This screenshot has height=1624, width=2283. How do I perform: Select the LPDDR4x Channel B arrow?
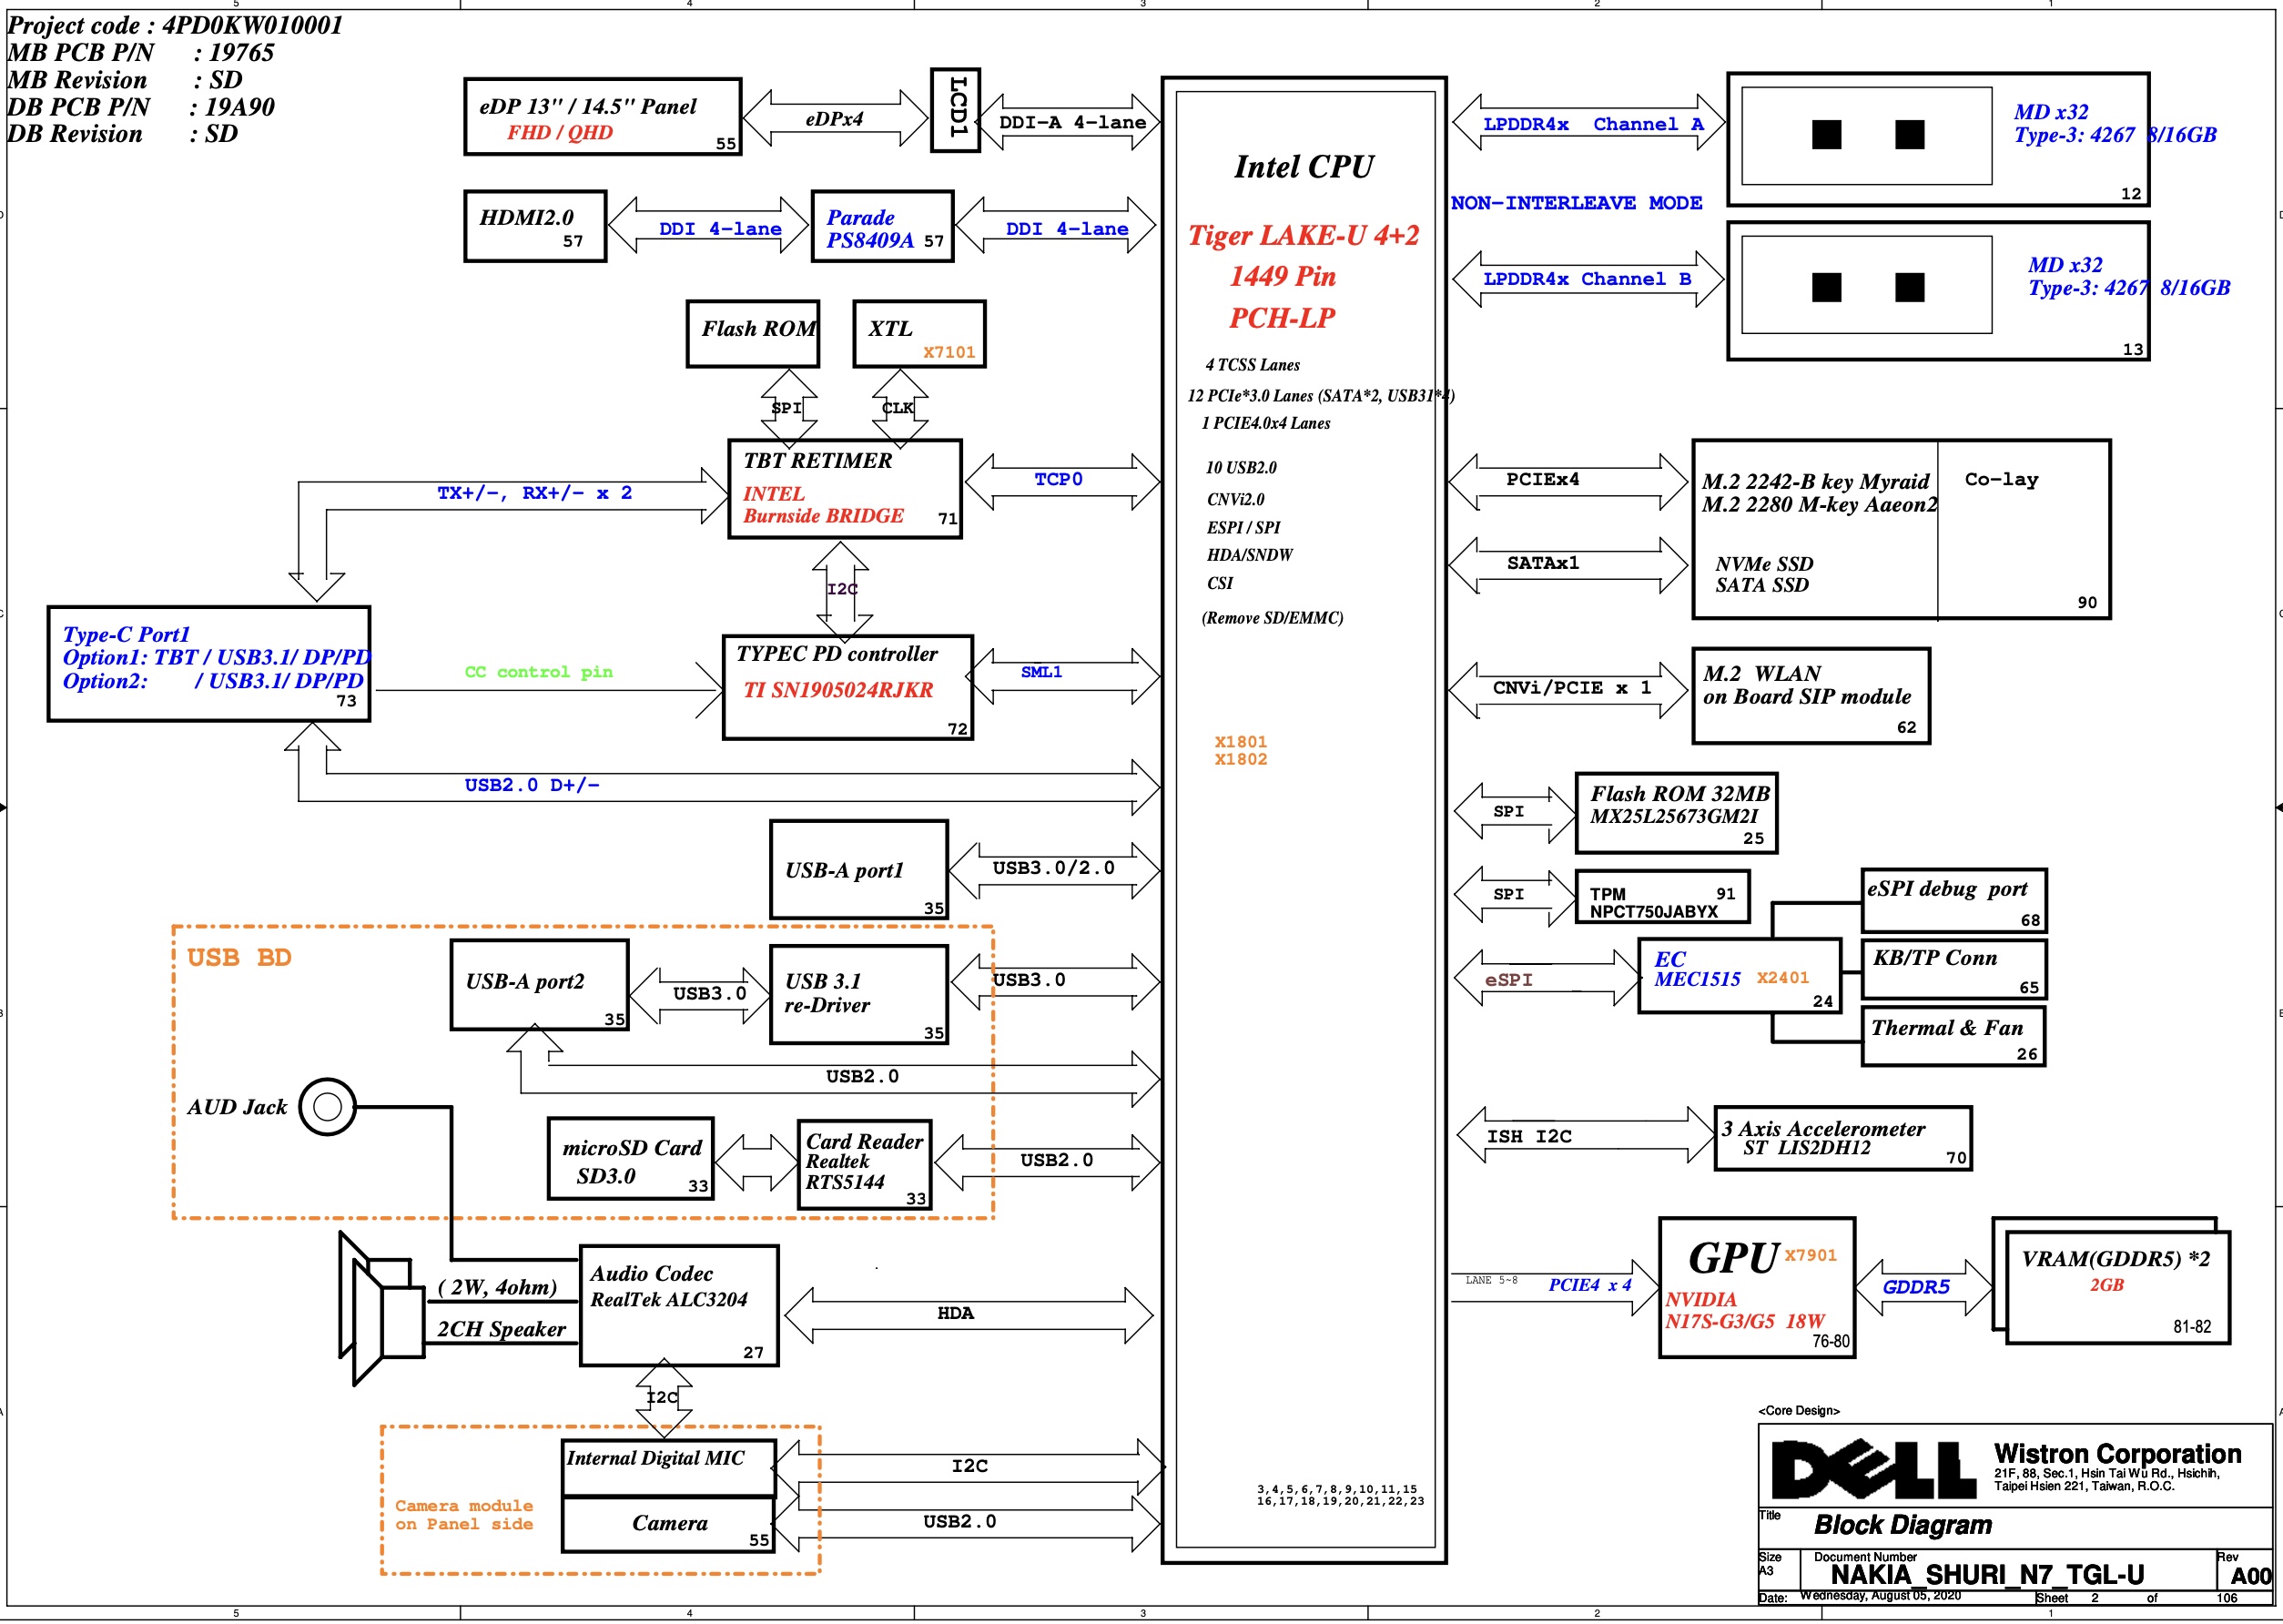pos(1588,279)
